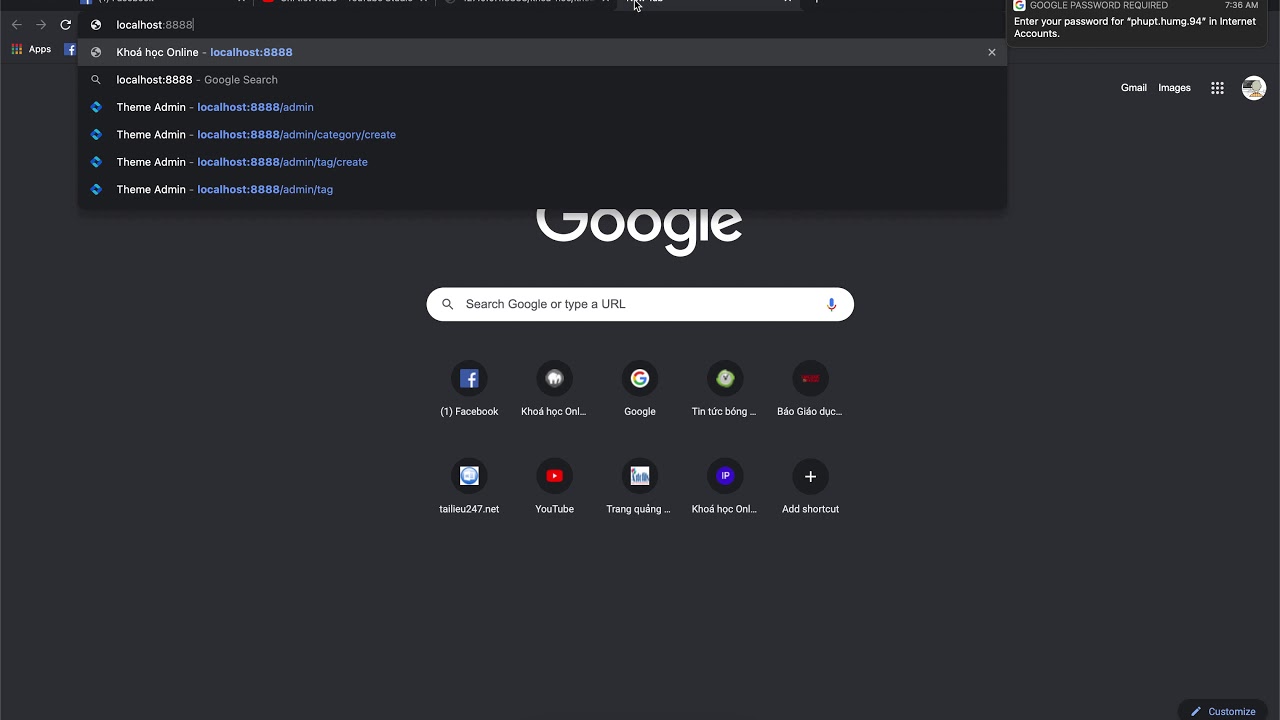The image size is (1280, 720).
Task: Select the Khoá học Online localhost:8888 suggestion
Action: (x=543, y=52)
